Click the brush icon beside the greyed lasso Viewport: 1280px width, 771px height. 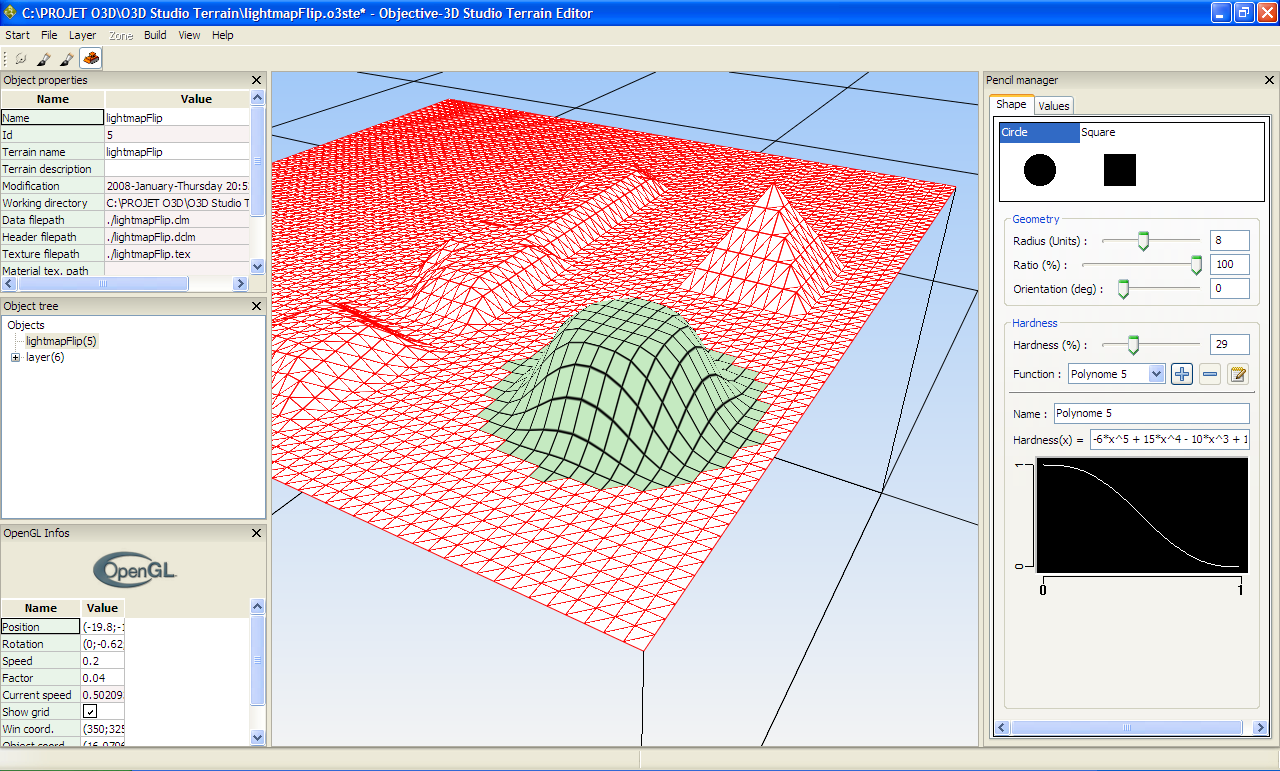(43, 59)
